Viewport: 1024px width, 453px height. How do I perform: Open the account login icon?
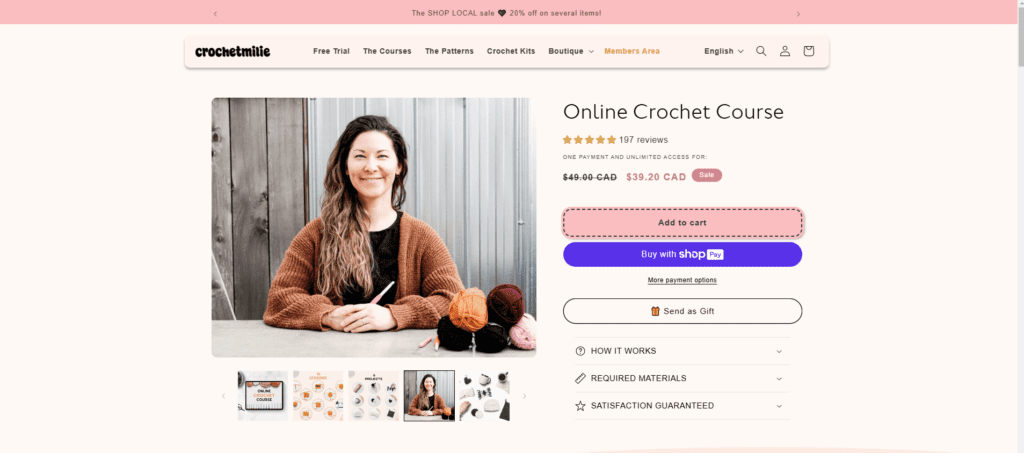[x=785, y=51]
